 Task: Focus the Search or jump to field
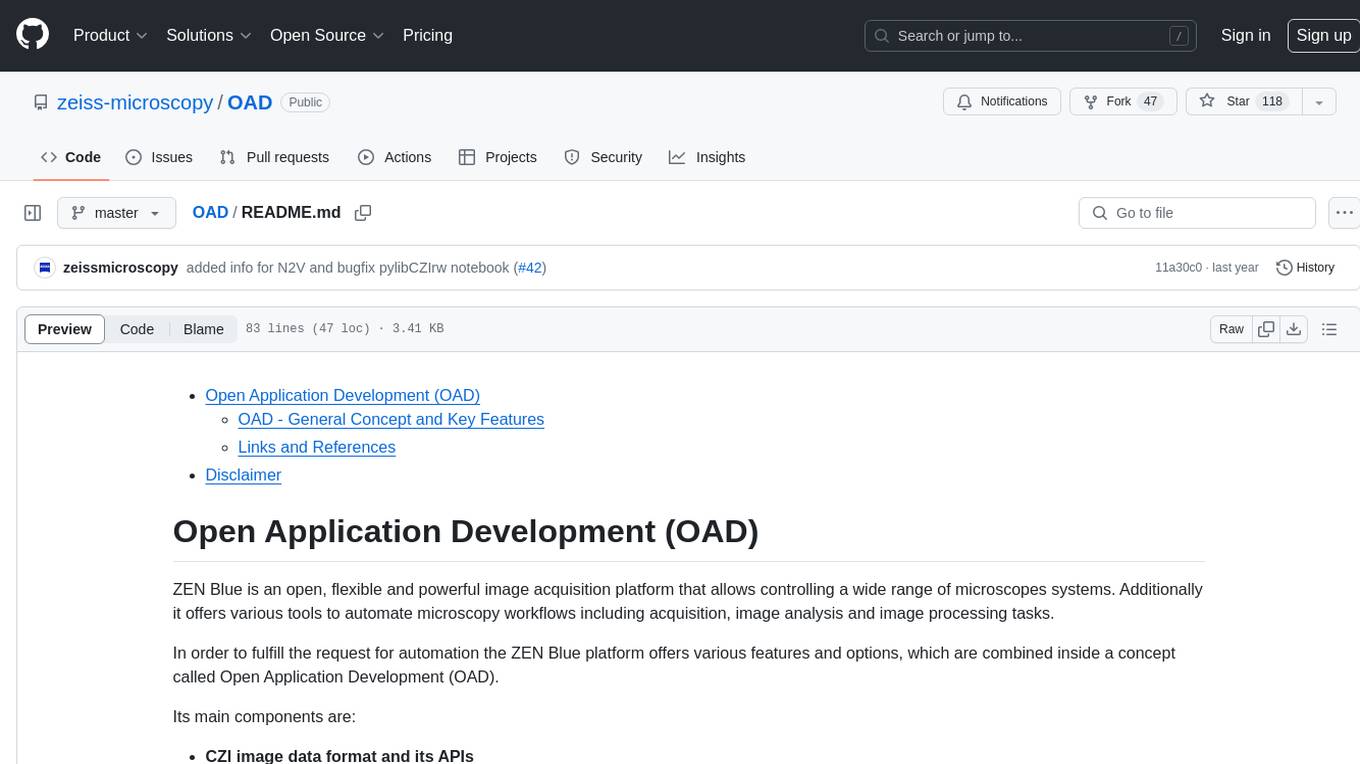click(x=1030, y=36)
